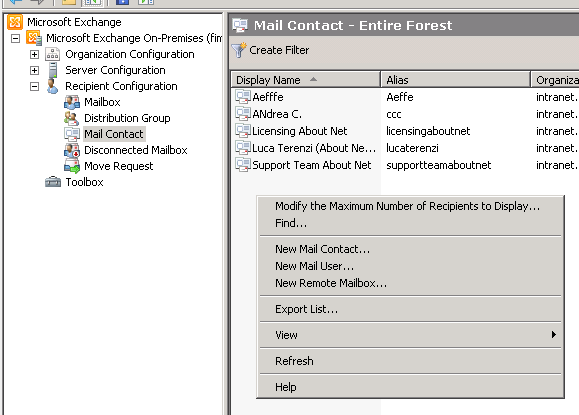The height and width of the screenshot is (415, 579).
Task: Select the ANdrea C. display name
Action: [277, 114]
